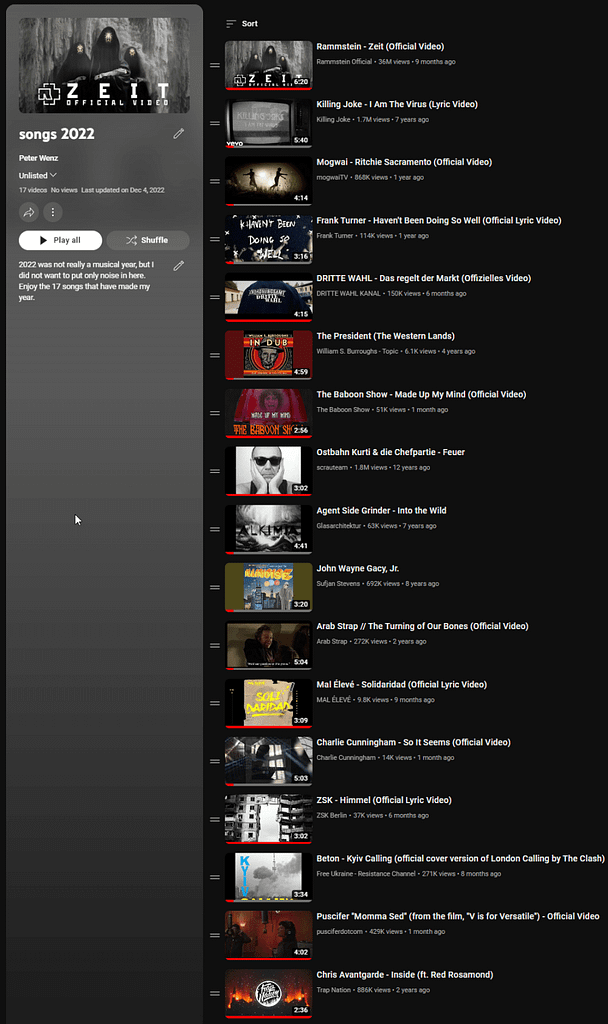Open Frank Turner - Haven't Been Doing So Well

(x=439, y=220)
